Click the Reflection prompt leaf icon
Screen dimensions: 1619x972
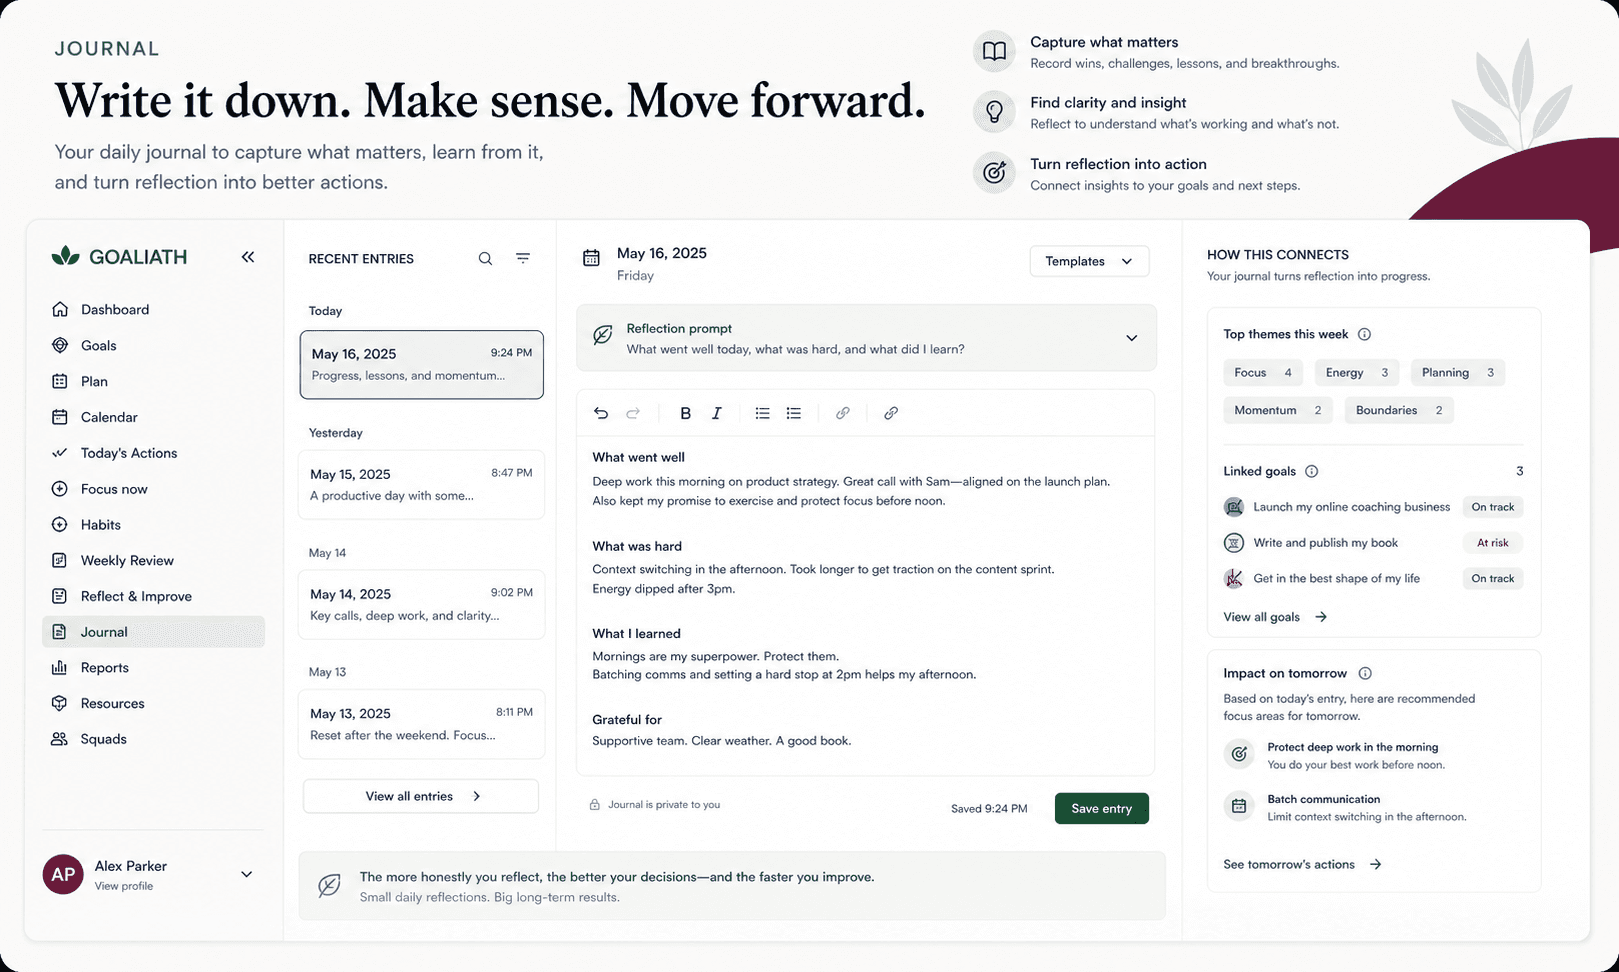pos(602,336)
